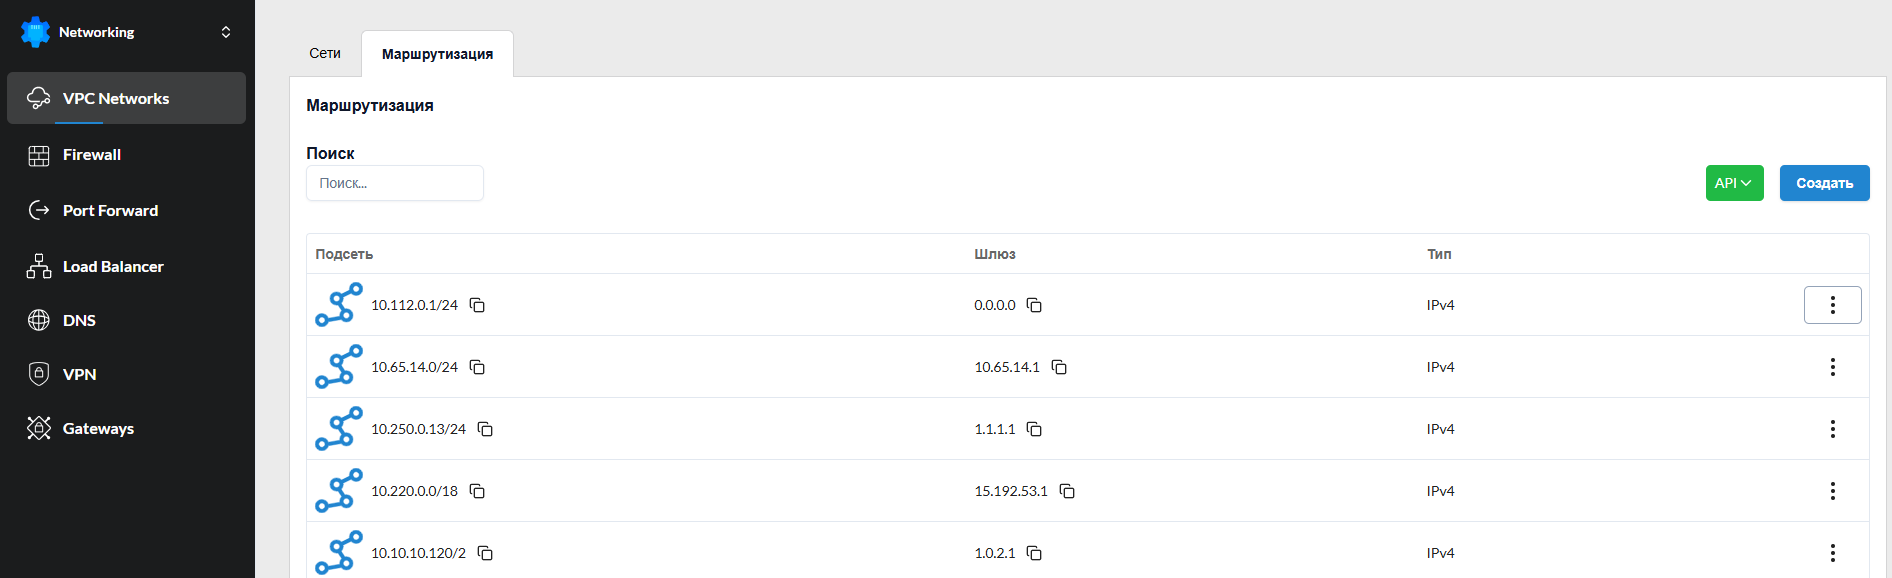This screenshot has width=1892, height=578.
Task: Open three-dot menu for 10.65.14.0/24 route
Action: coord(1832,367)
